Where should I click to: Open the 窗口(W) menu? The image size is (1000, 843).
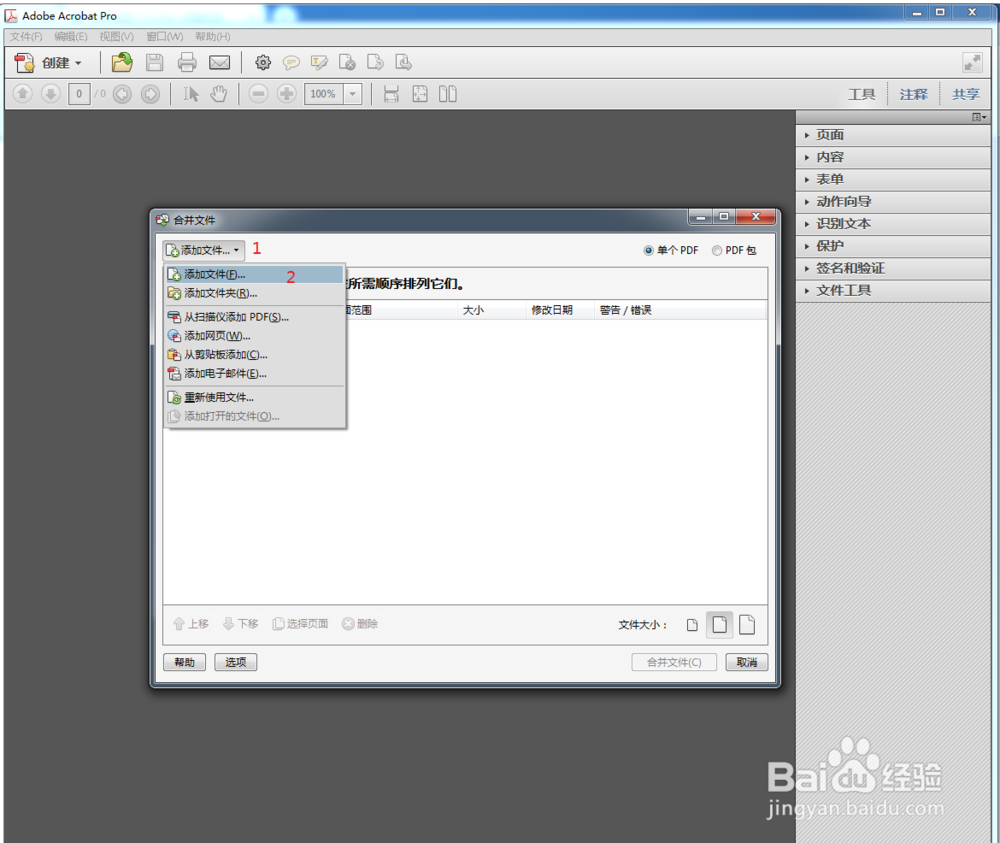pyautogui.click(x=165, y=36)
